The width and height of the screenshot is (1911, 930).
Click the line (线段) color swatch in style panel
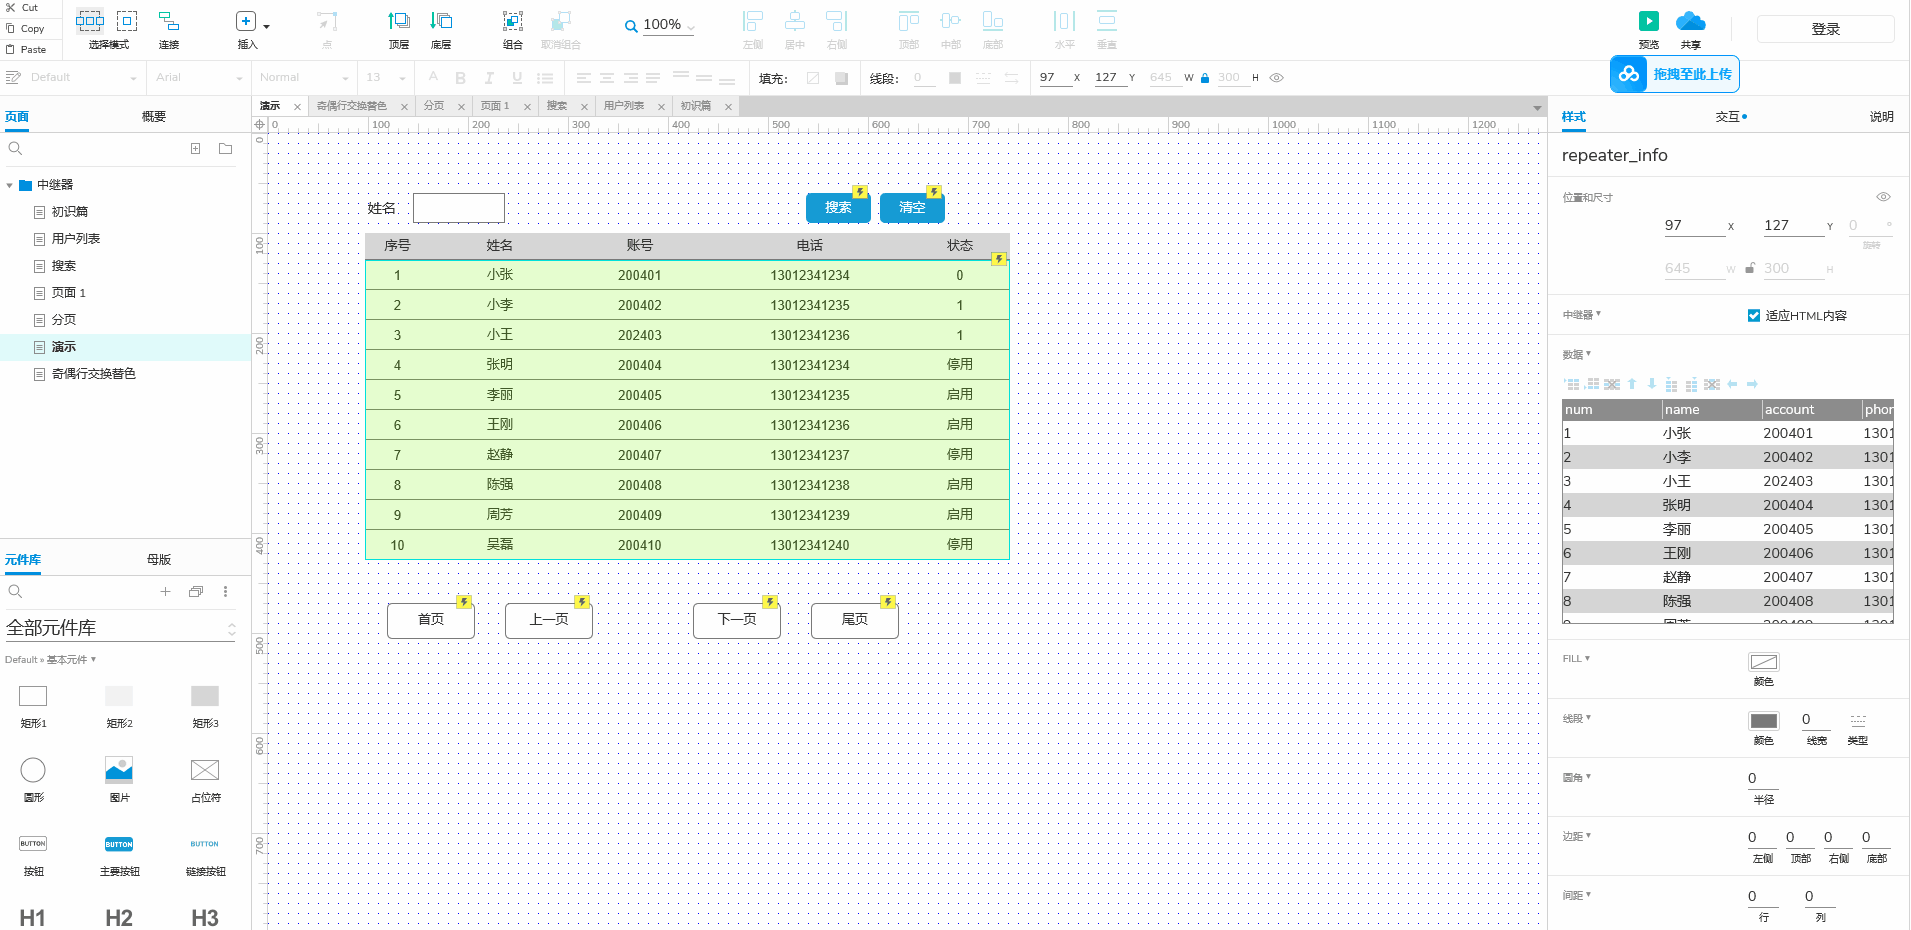[1764, 721]
